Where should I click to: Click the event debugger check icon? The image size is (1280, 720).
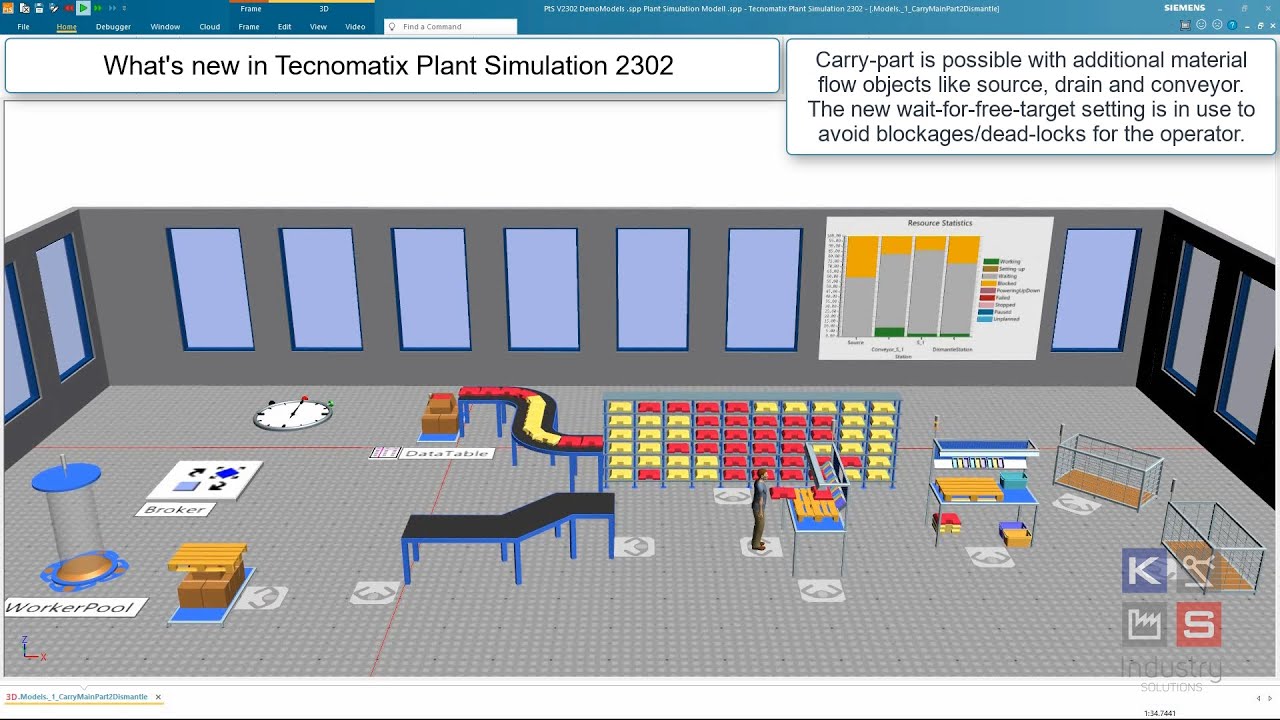(54, 8)
